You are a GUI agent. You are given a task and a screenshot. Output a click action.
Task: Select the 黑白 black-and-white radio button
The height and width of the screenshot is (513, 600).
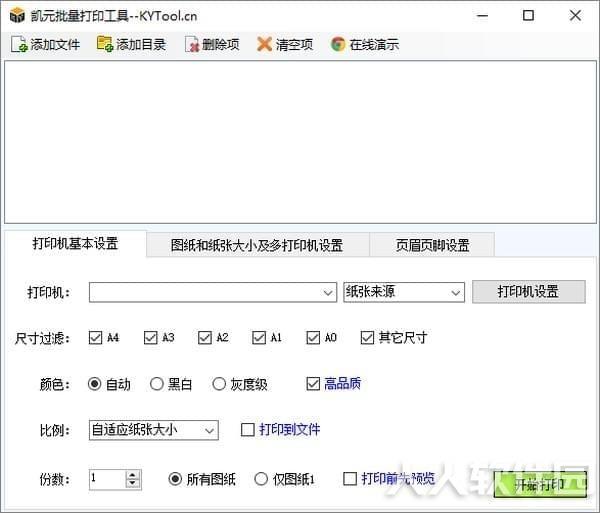tap(157, 384)
